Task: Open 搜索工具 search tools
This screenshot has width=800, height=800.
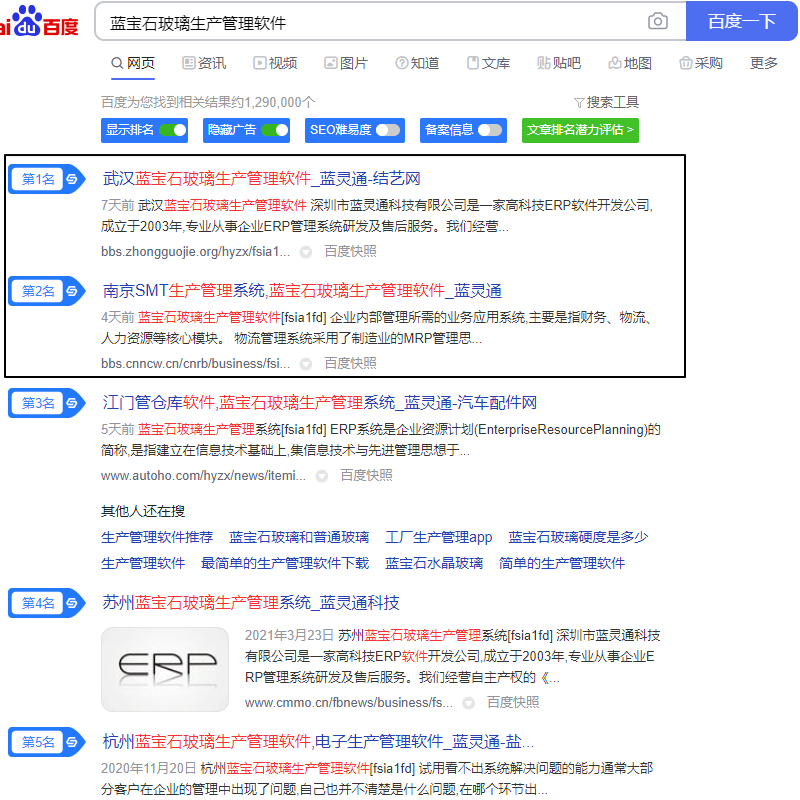Action: click(x=607, y=103)
